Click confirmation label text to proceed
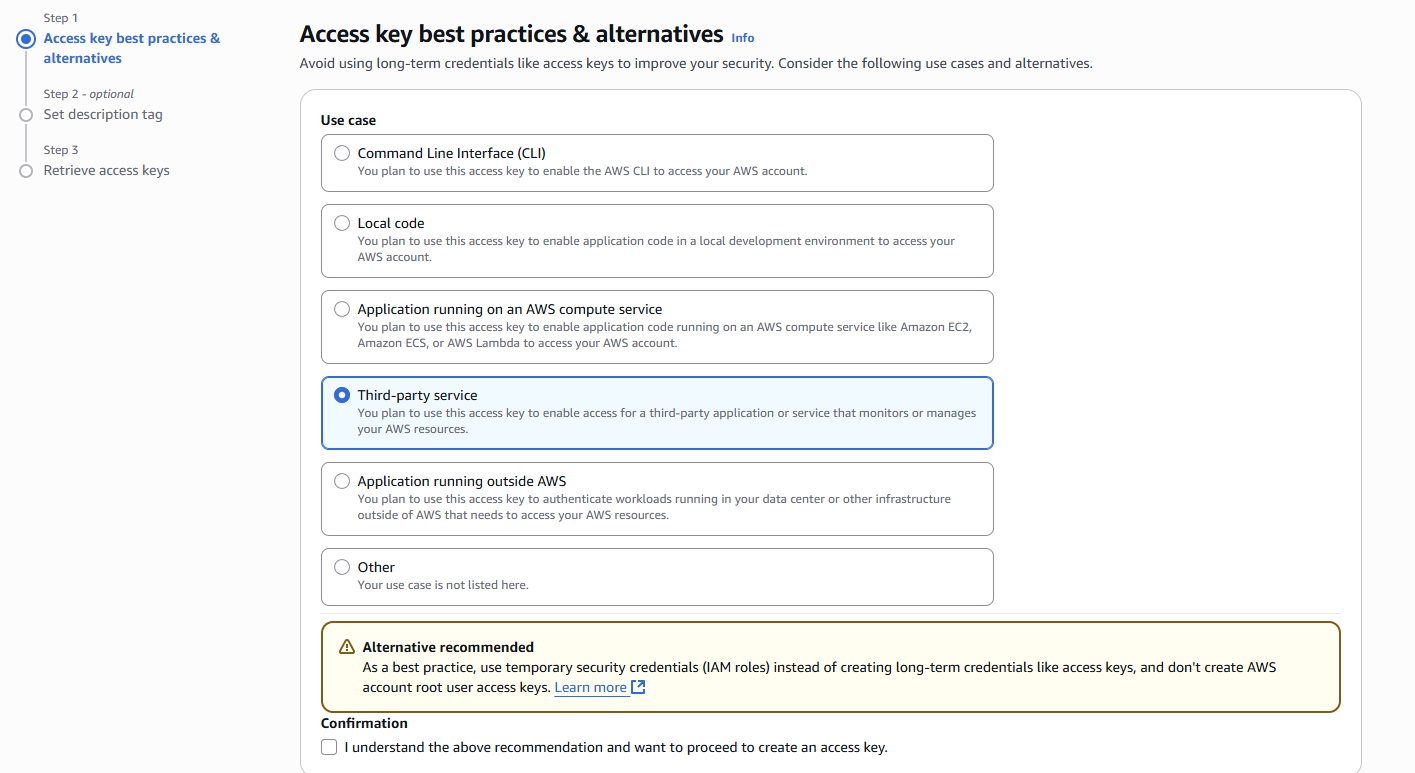Image resolution: width=1415 pixels, height=773 pixels. 616,747
